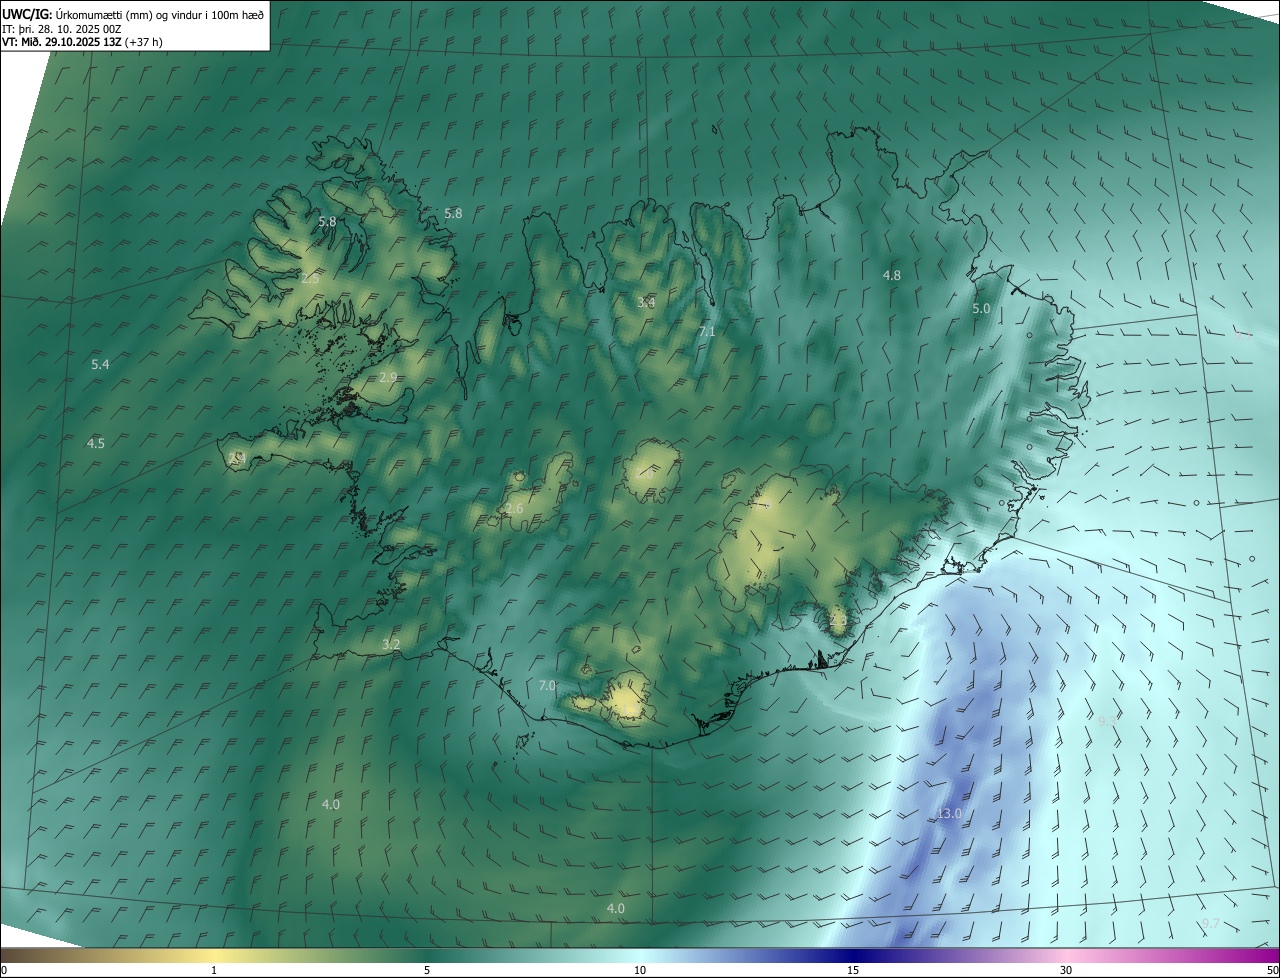Click the 2.4 value on Snæfellsnes peninsula
Image resolution: width=1280 pixels, height=978 pixels.
(236, 458)
